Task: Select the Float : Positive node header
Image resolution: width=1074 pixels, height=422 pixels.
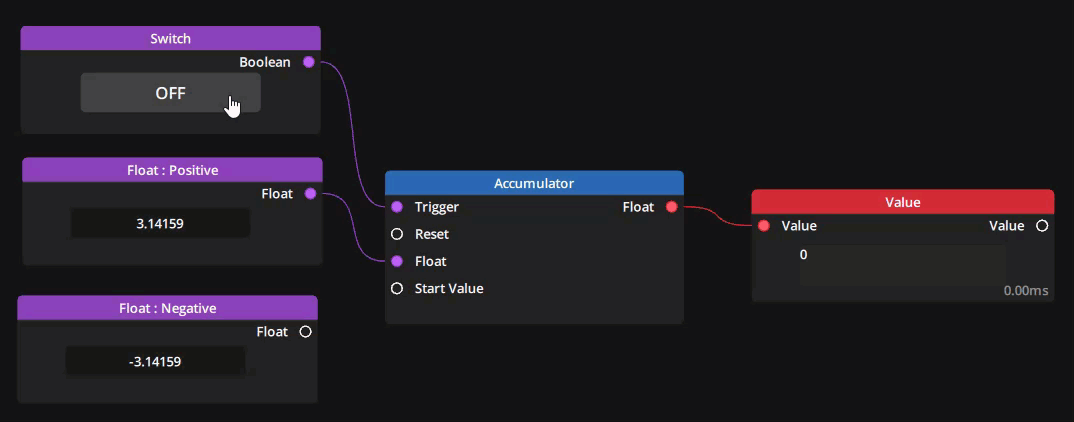Action: (172, 170)
